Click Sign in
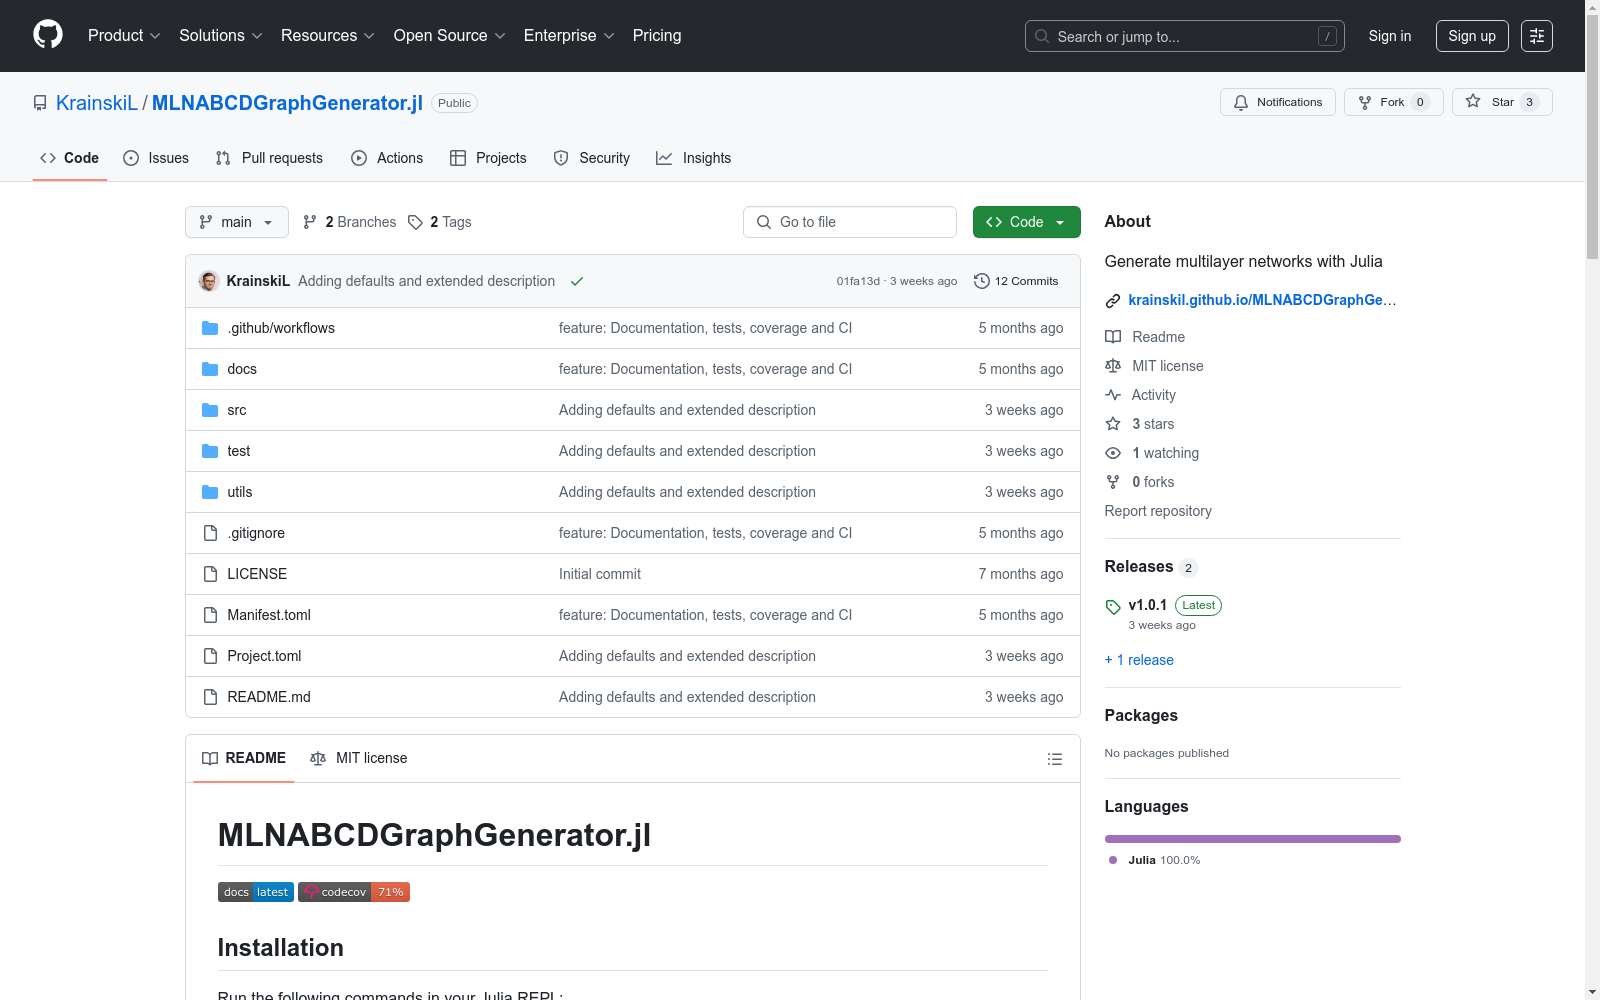 point(1390,36)
